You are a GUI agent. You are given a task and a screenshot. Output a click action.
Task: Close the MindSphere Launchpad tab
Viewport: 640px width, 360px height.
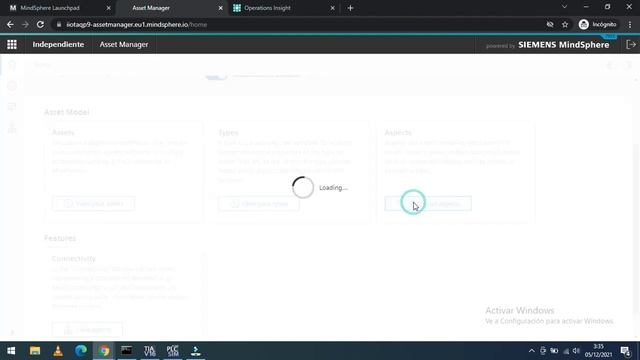(108, 8)
